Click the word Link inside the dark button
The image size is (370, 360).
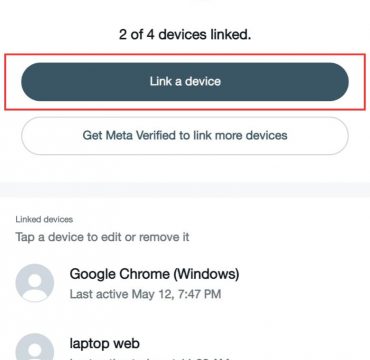coord(160,81)
